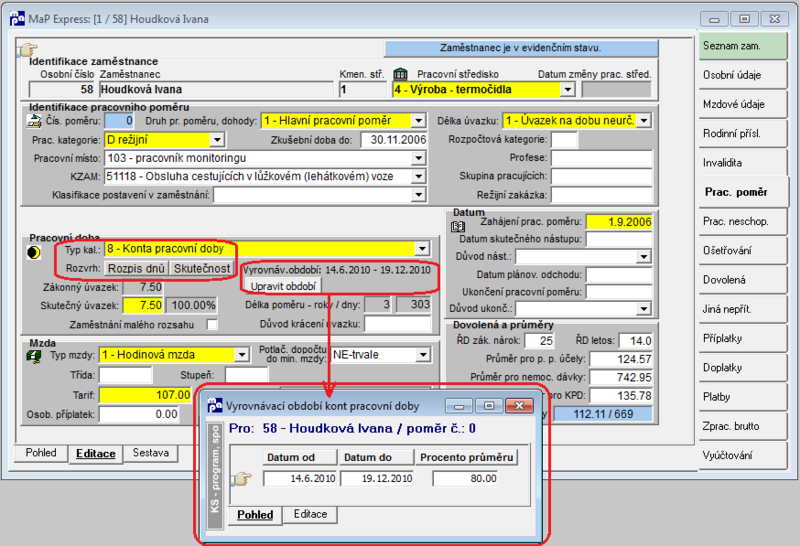Switch to Pohled tab in main window
This screenshot has width=800, height=546.
41,453
